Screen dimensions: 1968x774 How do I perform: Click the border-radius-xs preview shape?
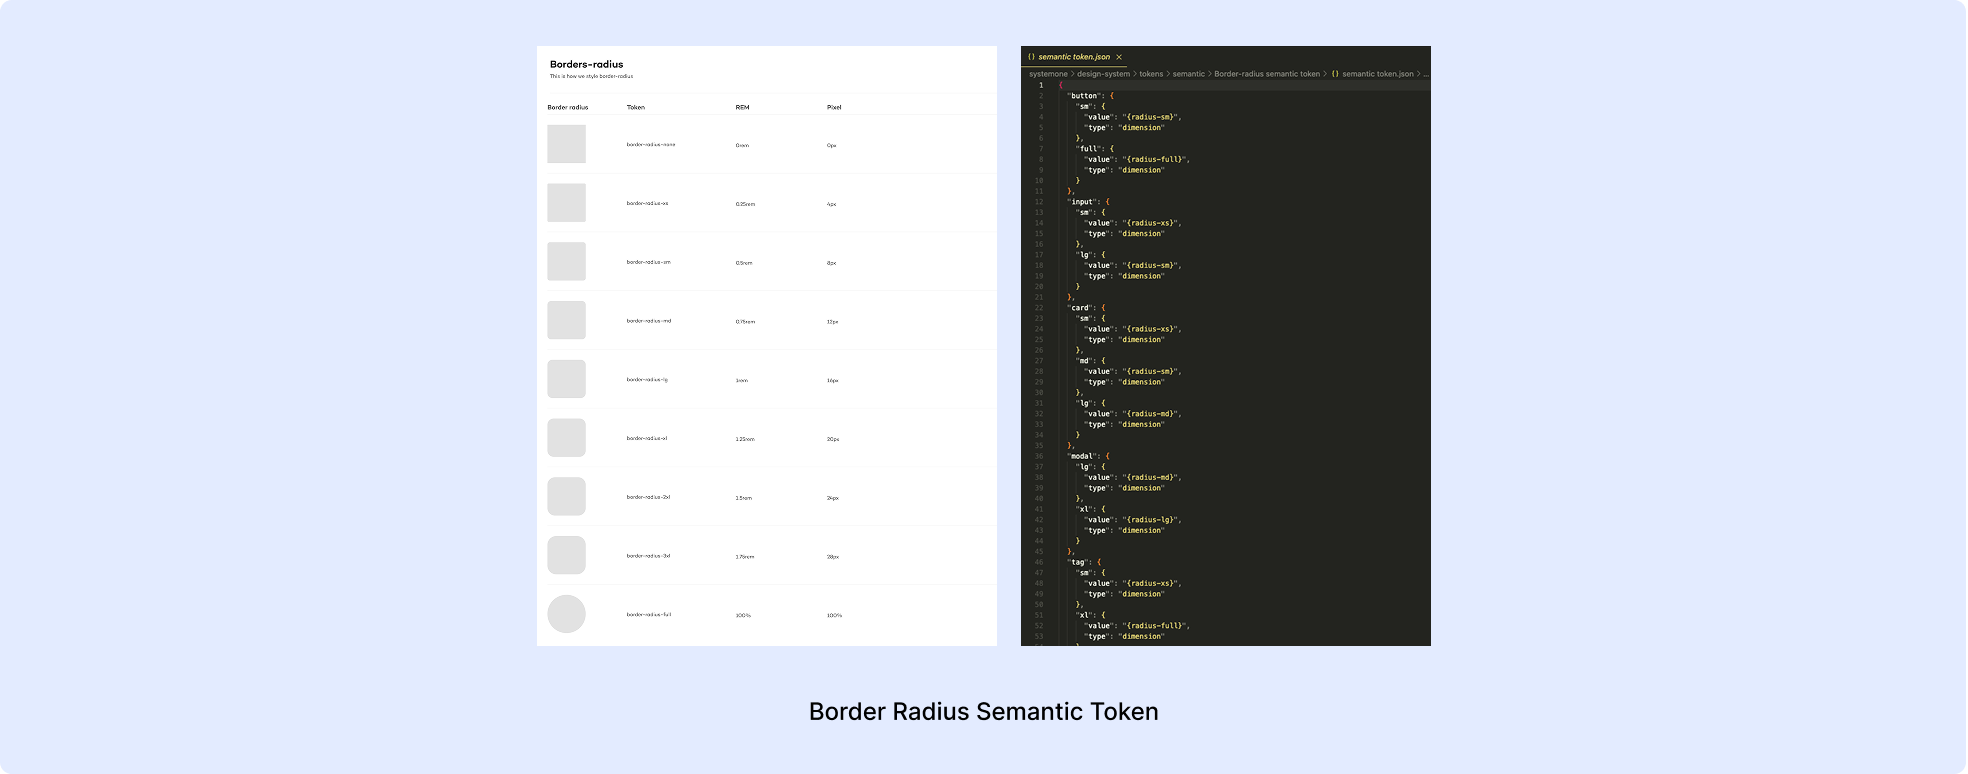pos(566,203)
